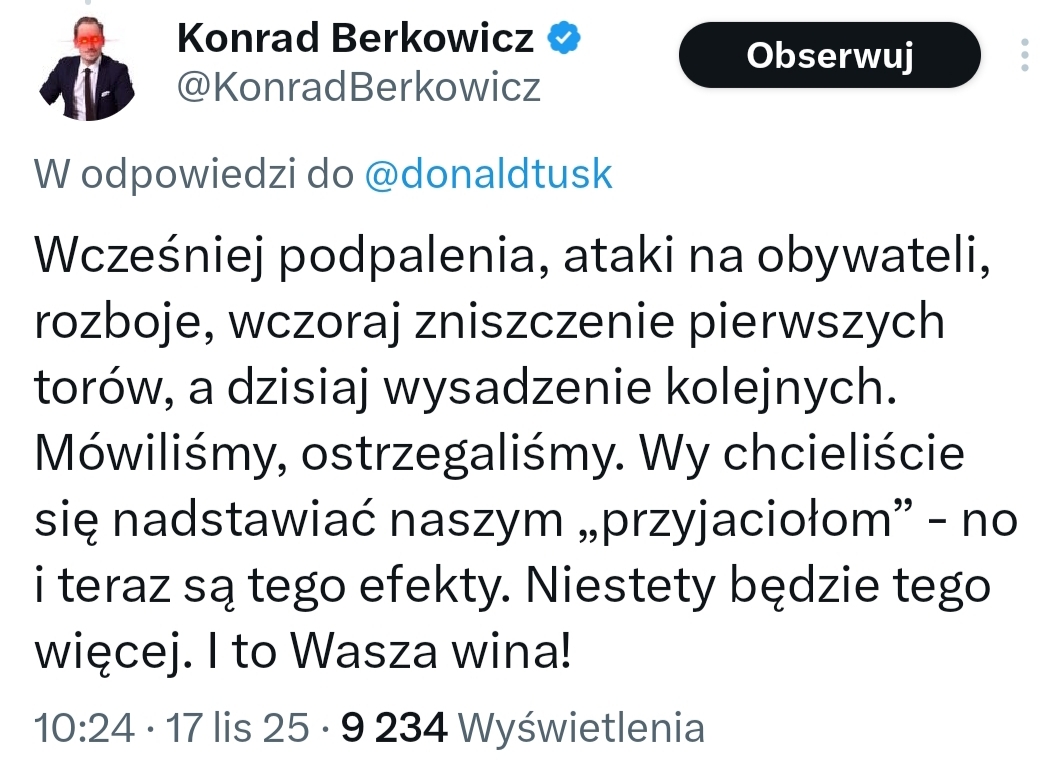
Task: Click the 'W odpowiedzi do' reply label
Action: 194,175
